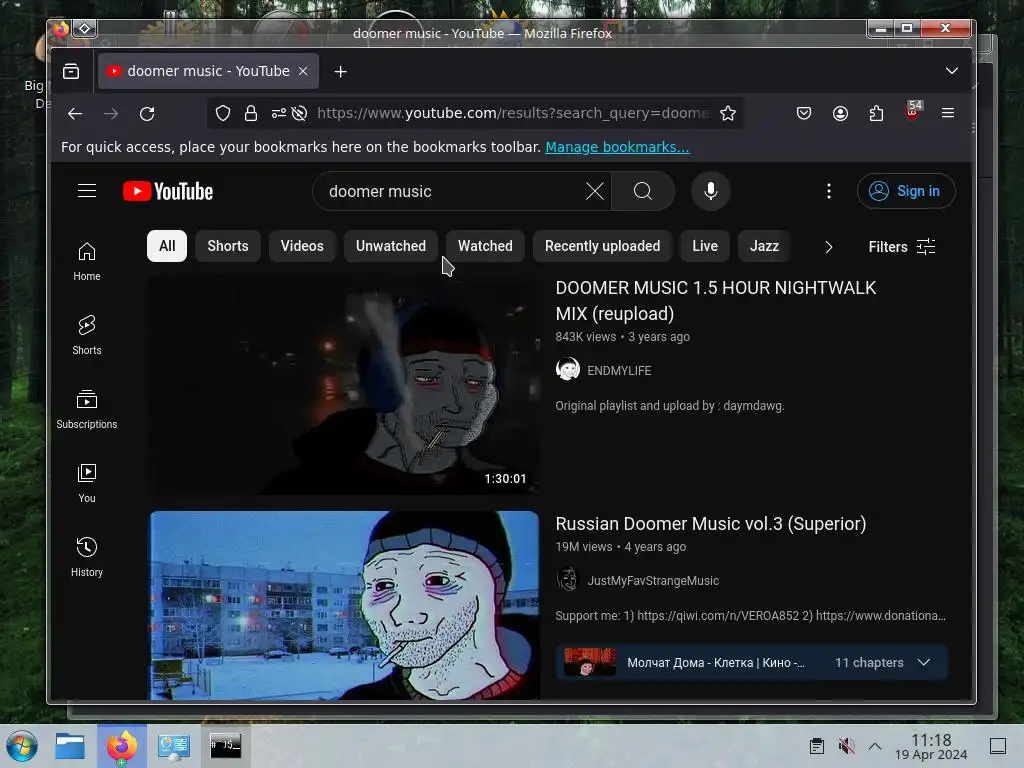Viewport: 1024px width, 768px height.
Task: Click the Firefox URL address bar
Action: coord(513,114)
